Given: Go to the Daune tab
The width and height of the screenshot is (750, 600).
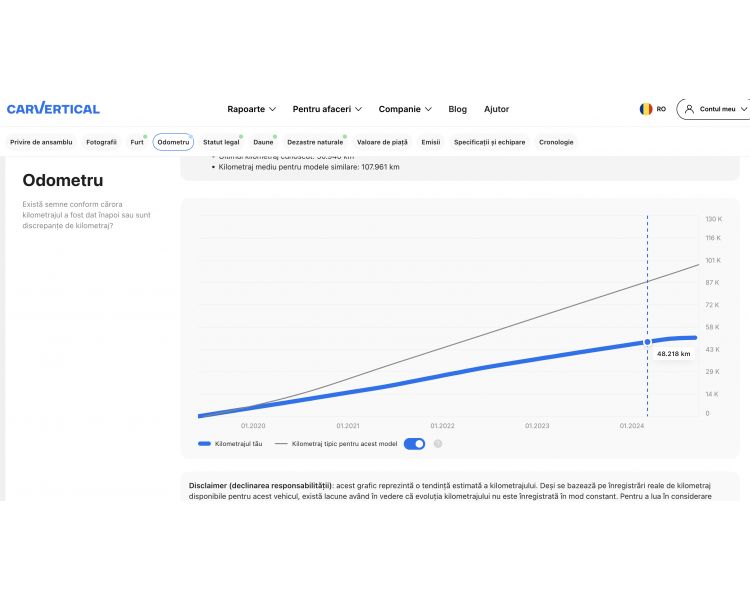Looking at the screenshot, I should [x=263, y=142].
